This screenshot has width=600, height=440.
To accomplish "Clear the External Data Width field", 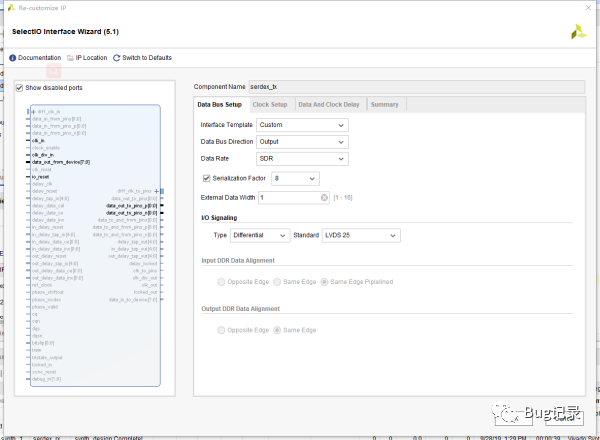I will tap(324, 197).
